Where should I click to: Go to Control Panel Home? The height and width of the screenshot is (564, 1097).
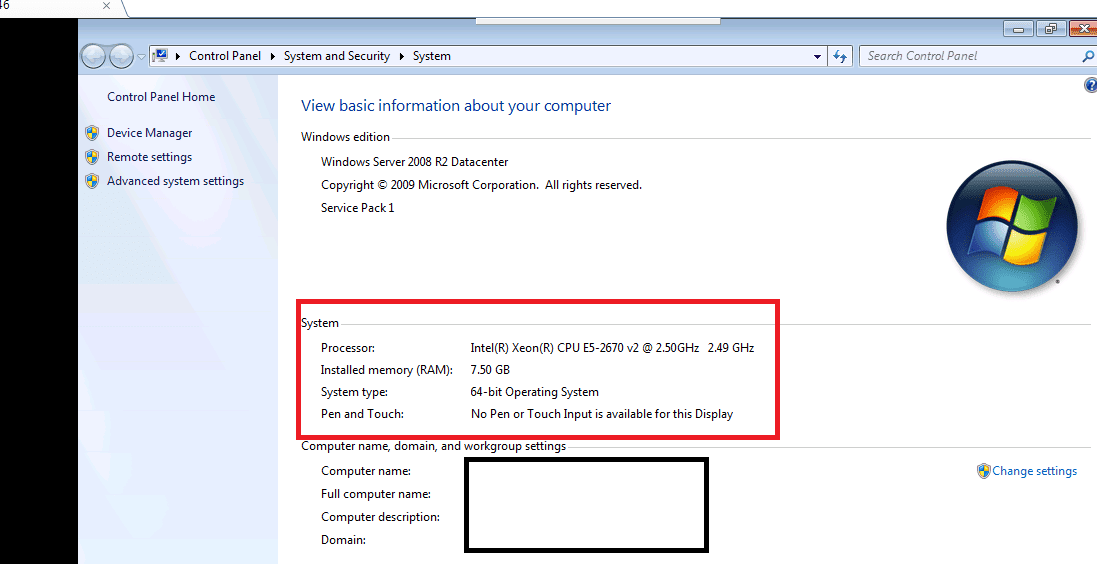[x=161, y=97]
